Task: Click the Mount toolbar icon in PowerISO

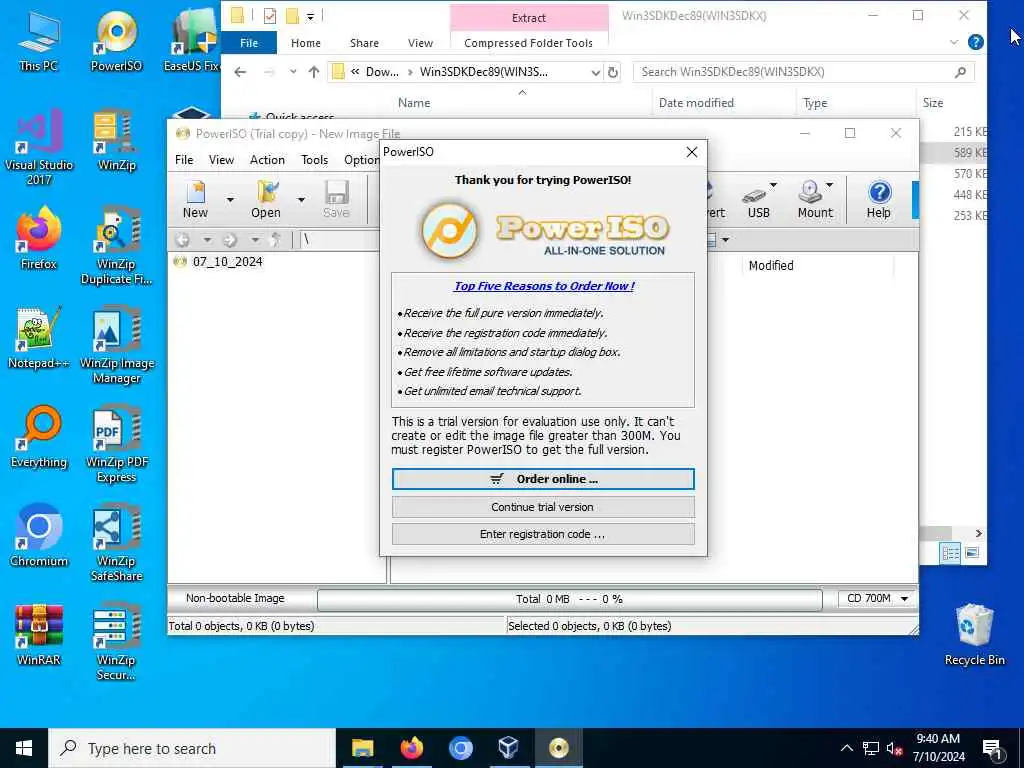Action: point(814,200)
